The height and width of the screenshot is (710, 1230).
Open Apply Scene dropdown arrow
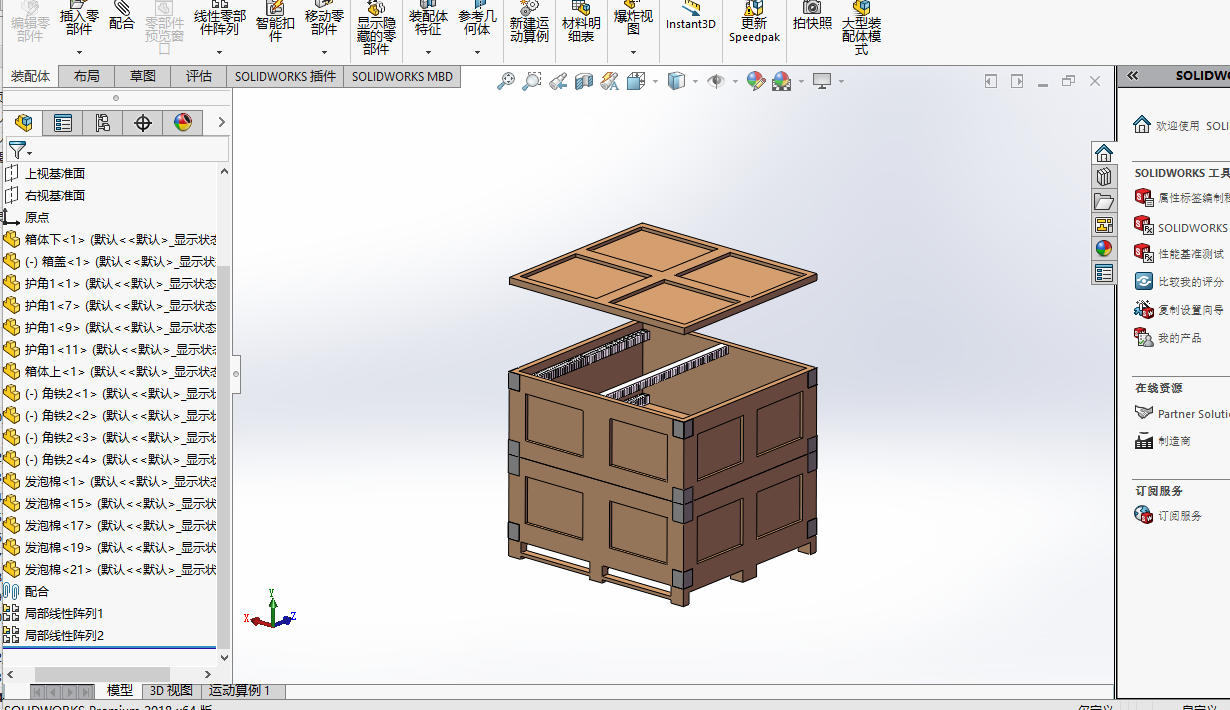coord(800,82)
